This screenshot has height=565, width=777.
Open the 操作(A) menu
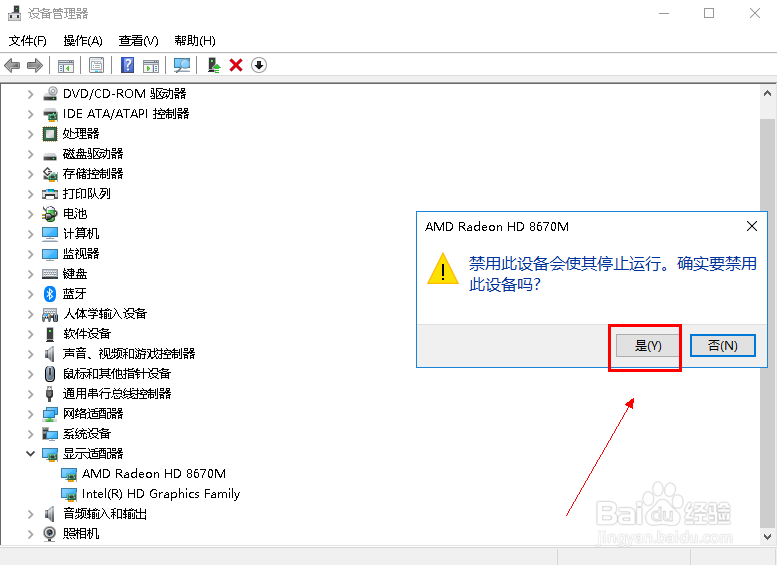(83, 41)
